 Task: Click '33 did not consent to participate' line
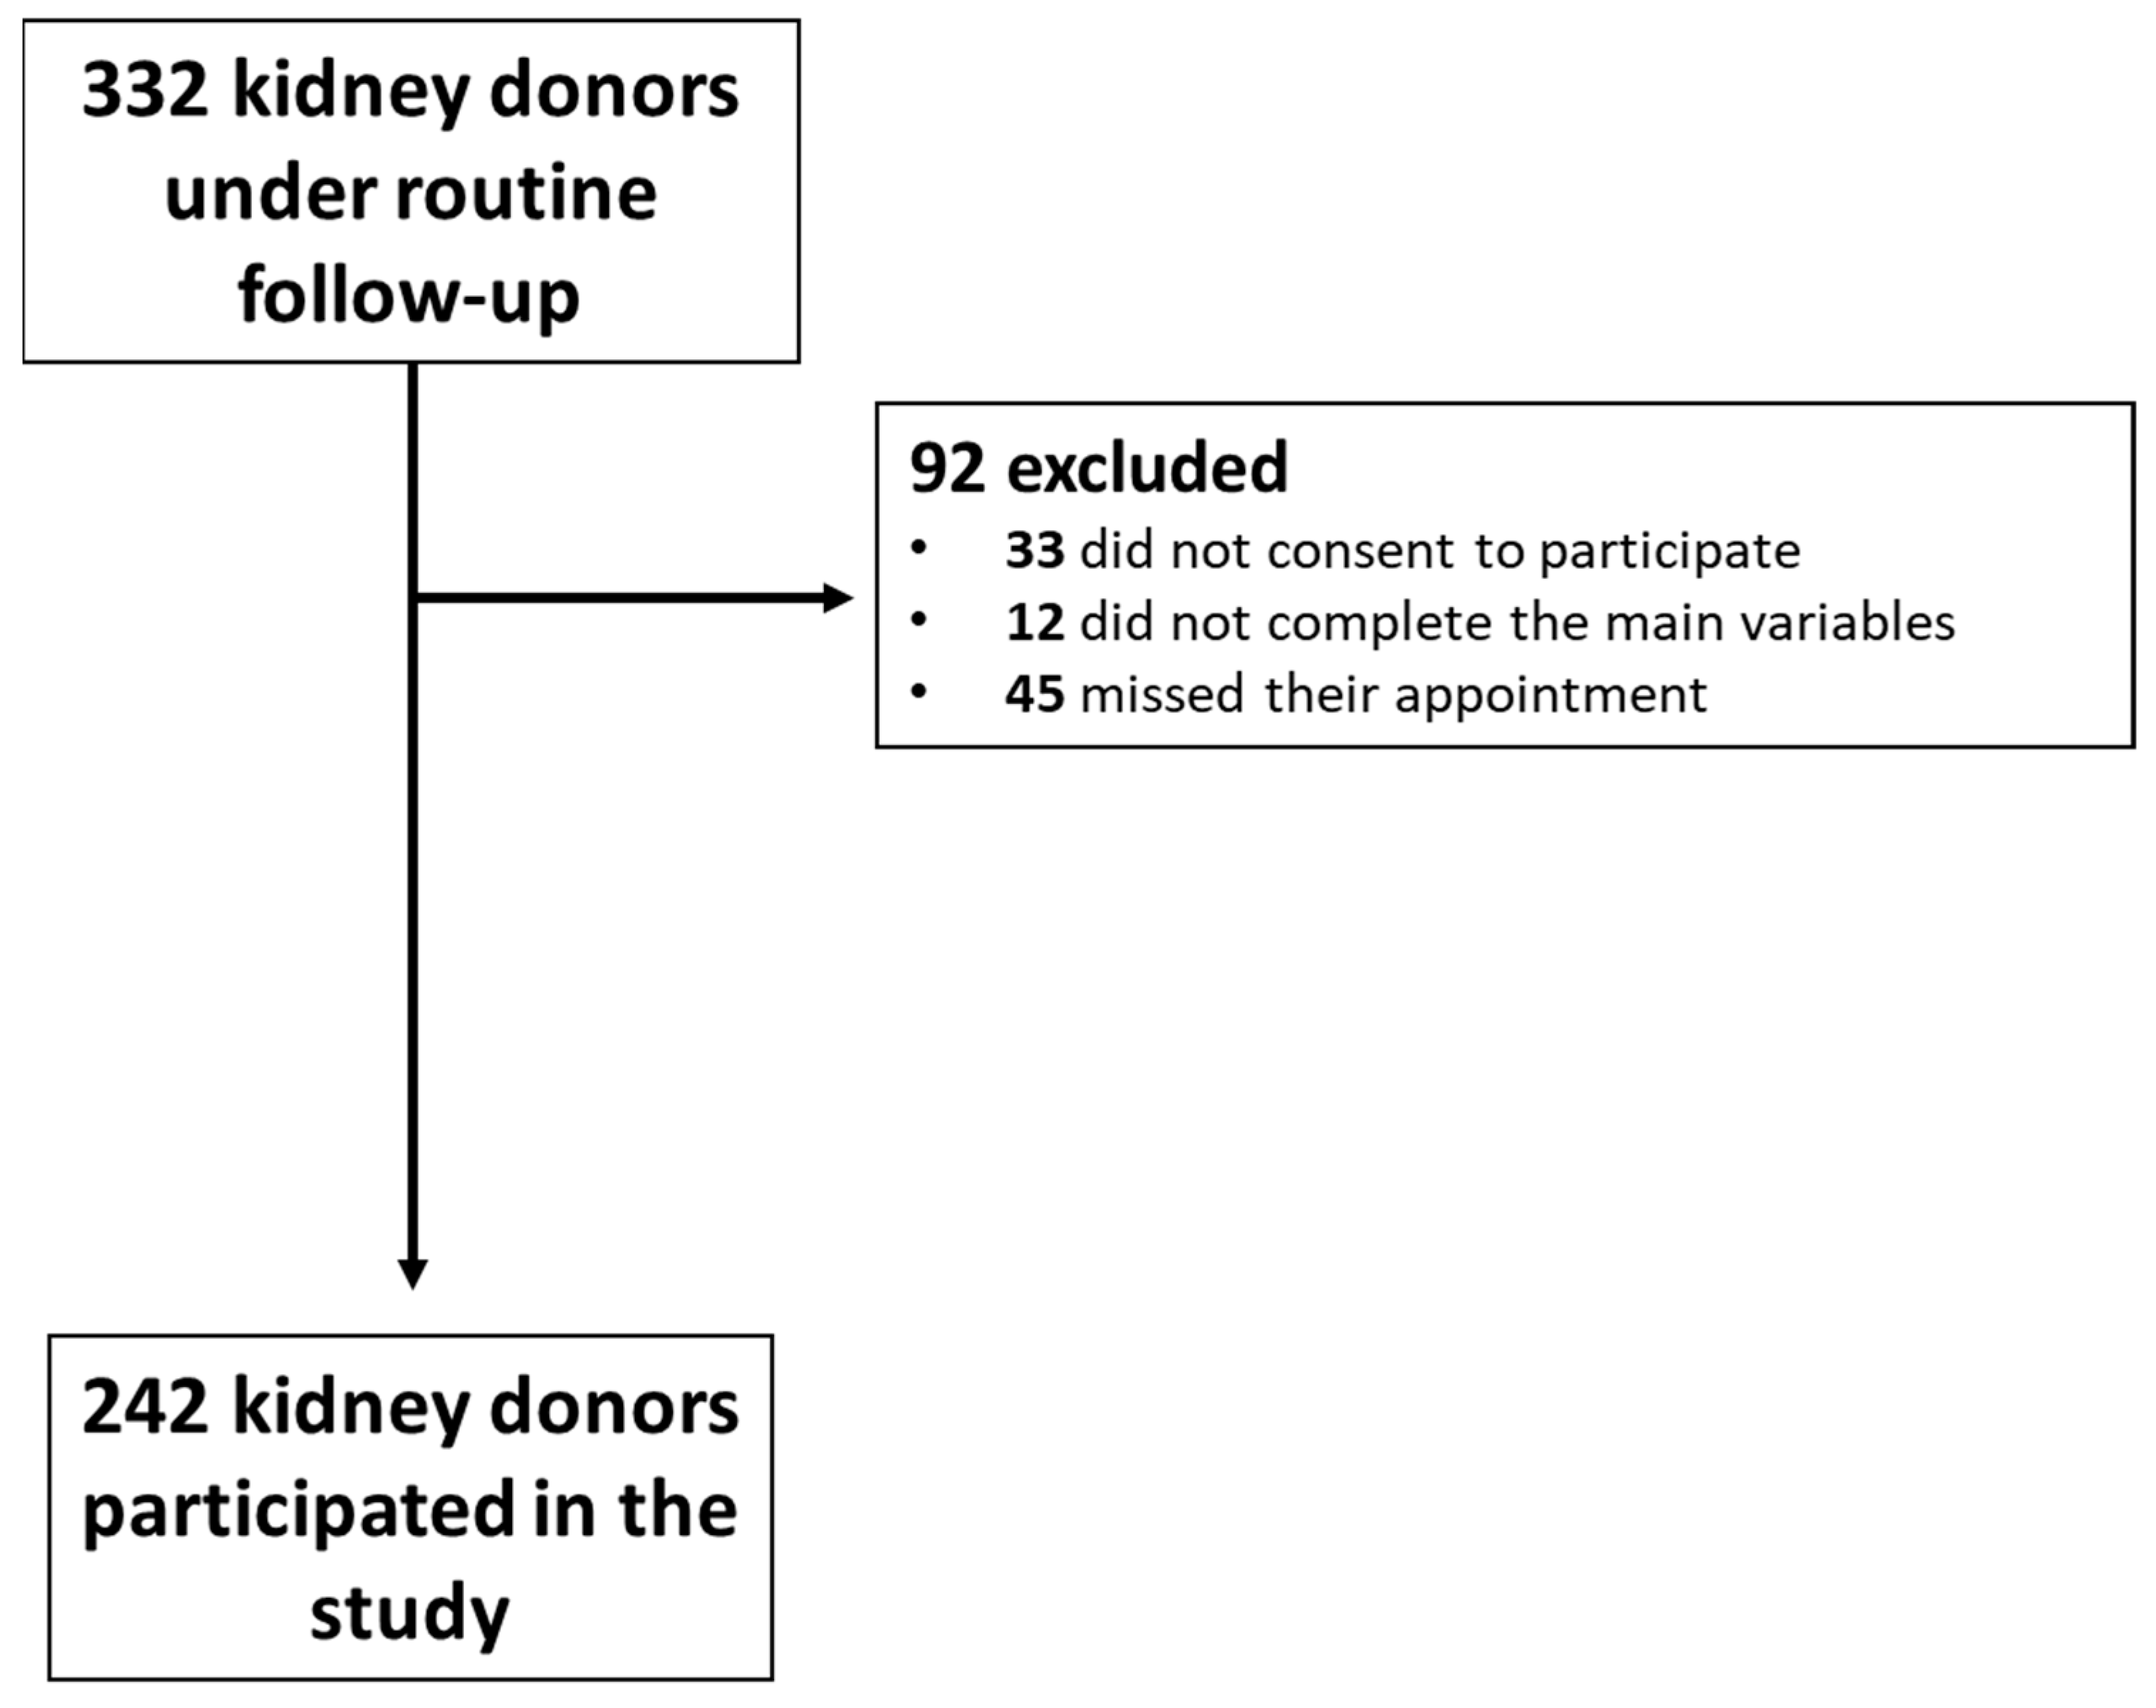point(1402,551)
